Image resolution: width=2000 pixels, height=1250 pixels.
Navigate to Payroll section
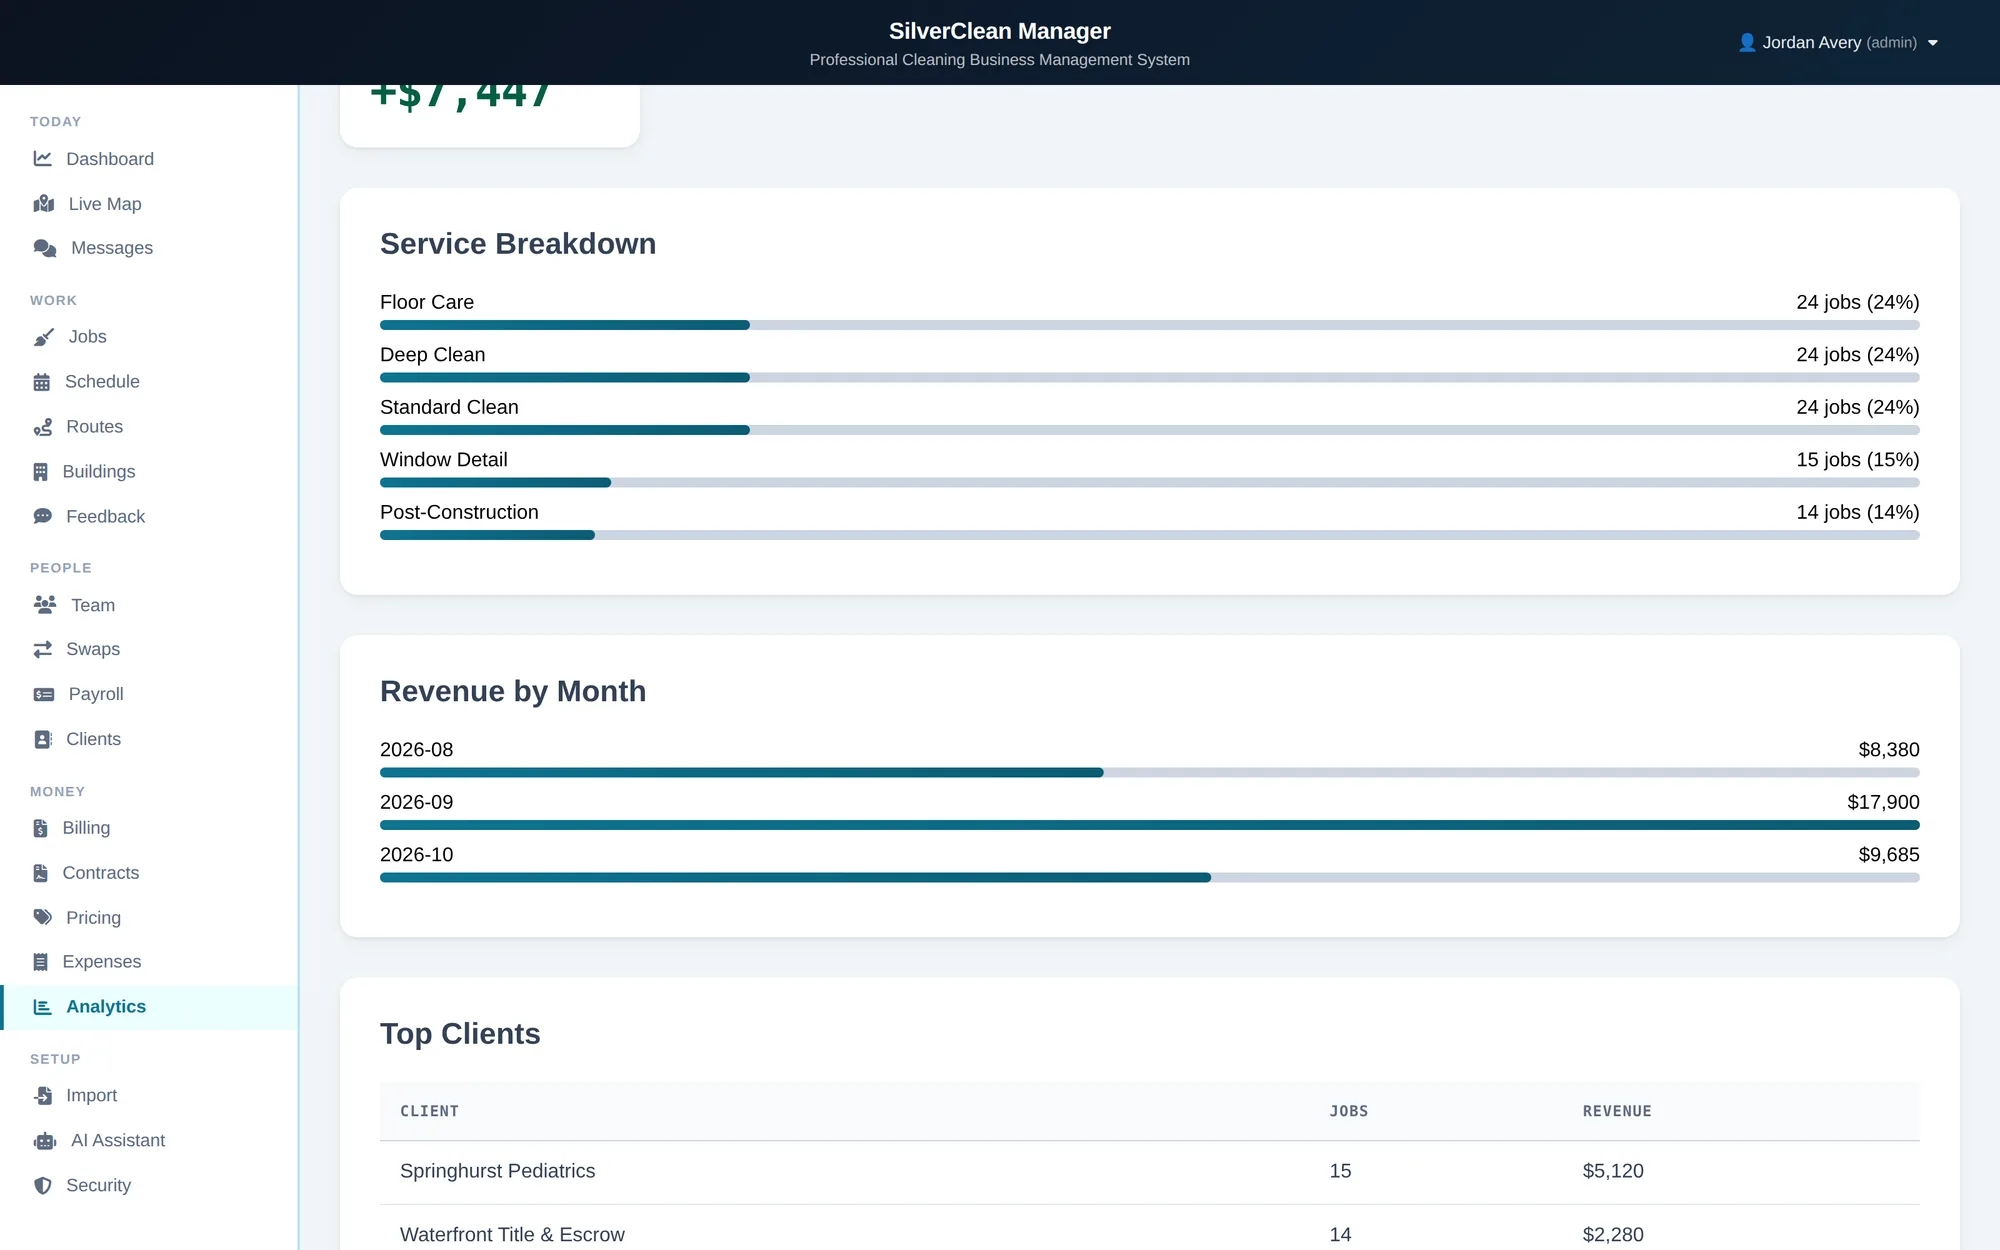tap(150, 694)
